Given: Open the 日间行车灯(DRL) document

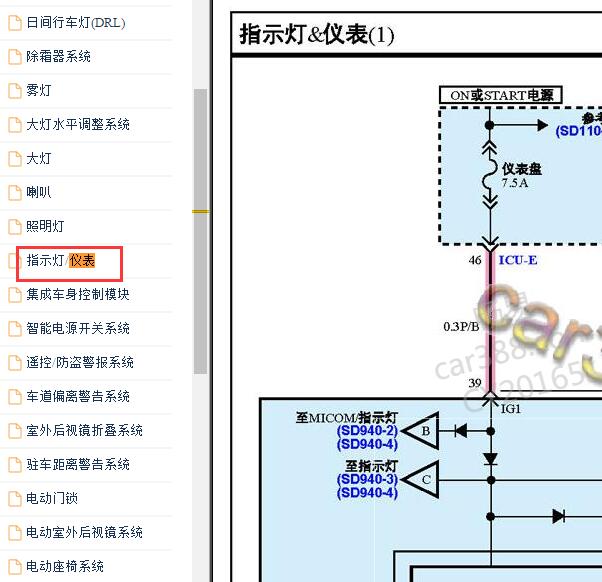Looking at the screenshot, I should (x=76, y=23).
